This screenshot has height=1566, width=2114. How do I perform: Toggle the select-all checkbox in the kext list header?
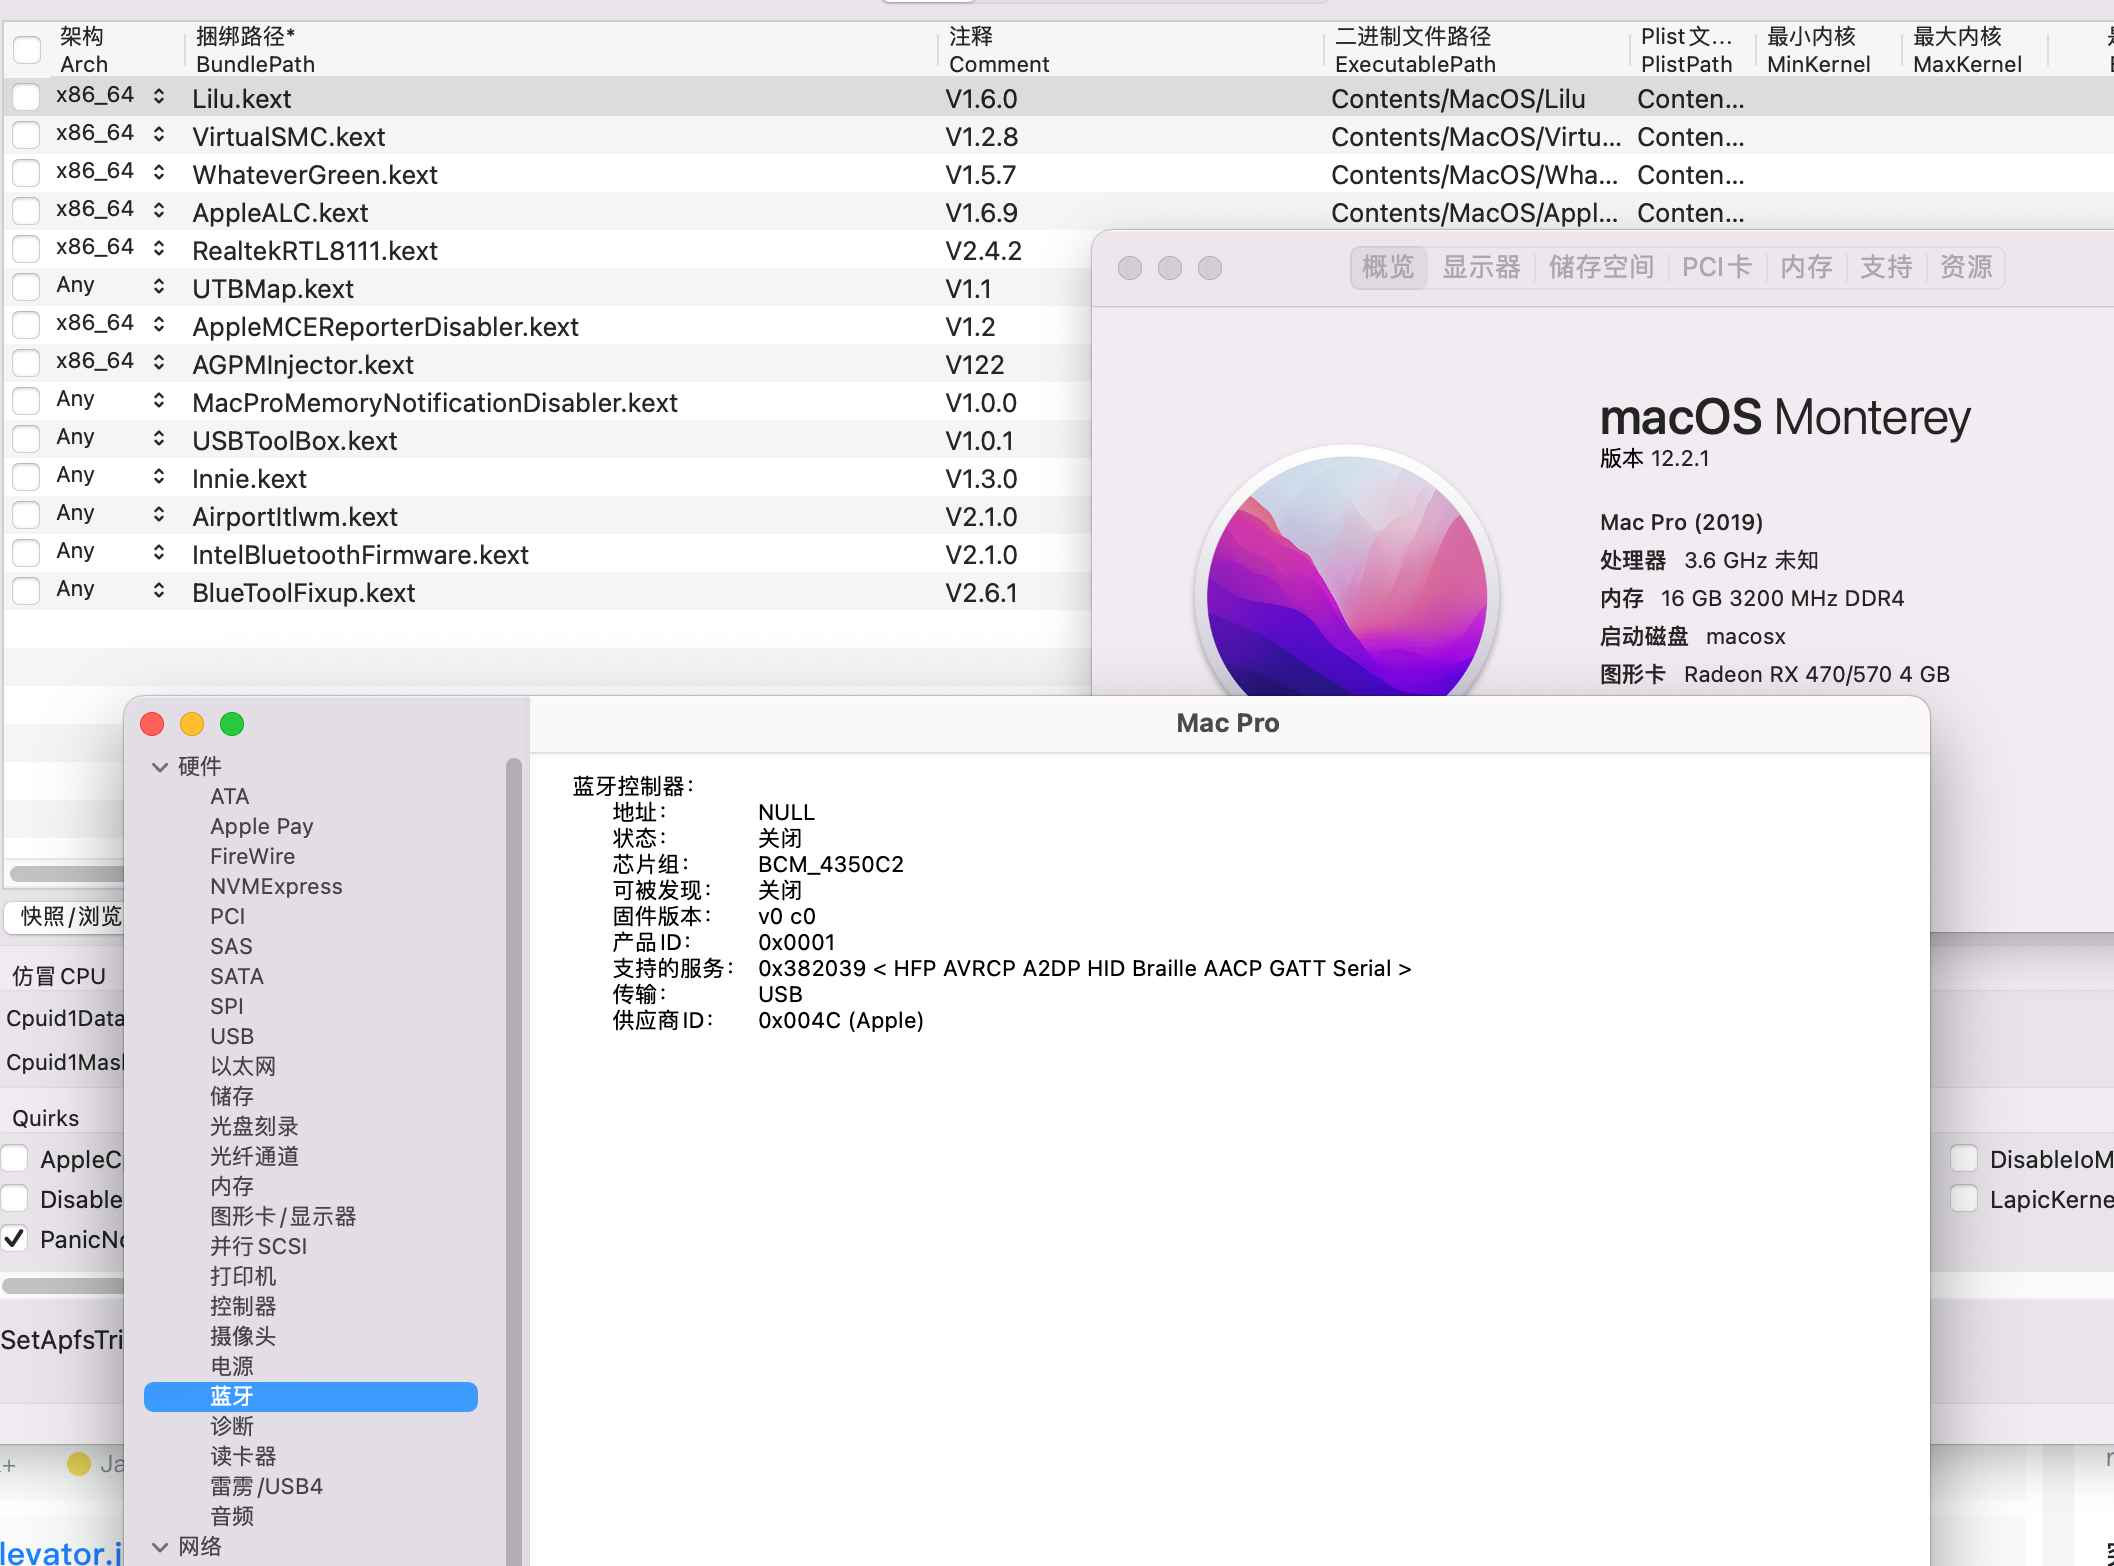pos(27,49)
